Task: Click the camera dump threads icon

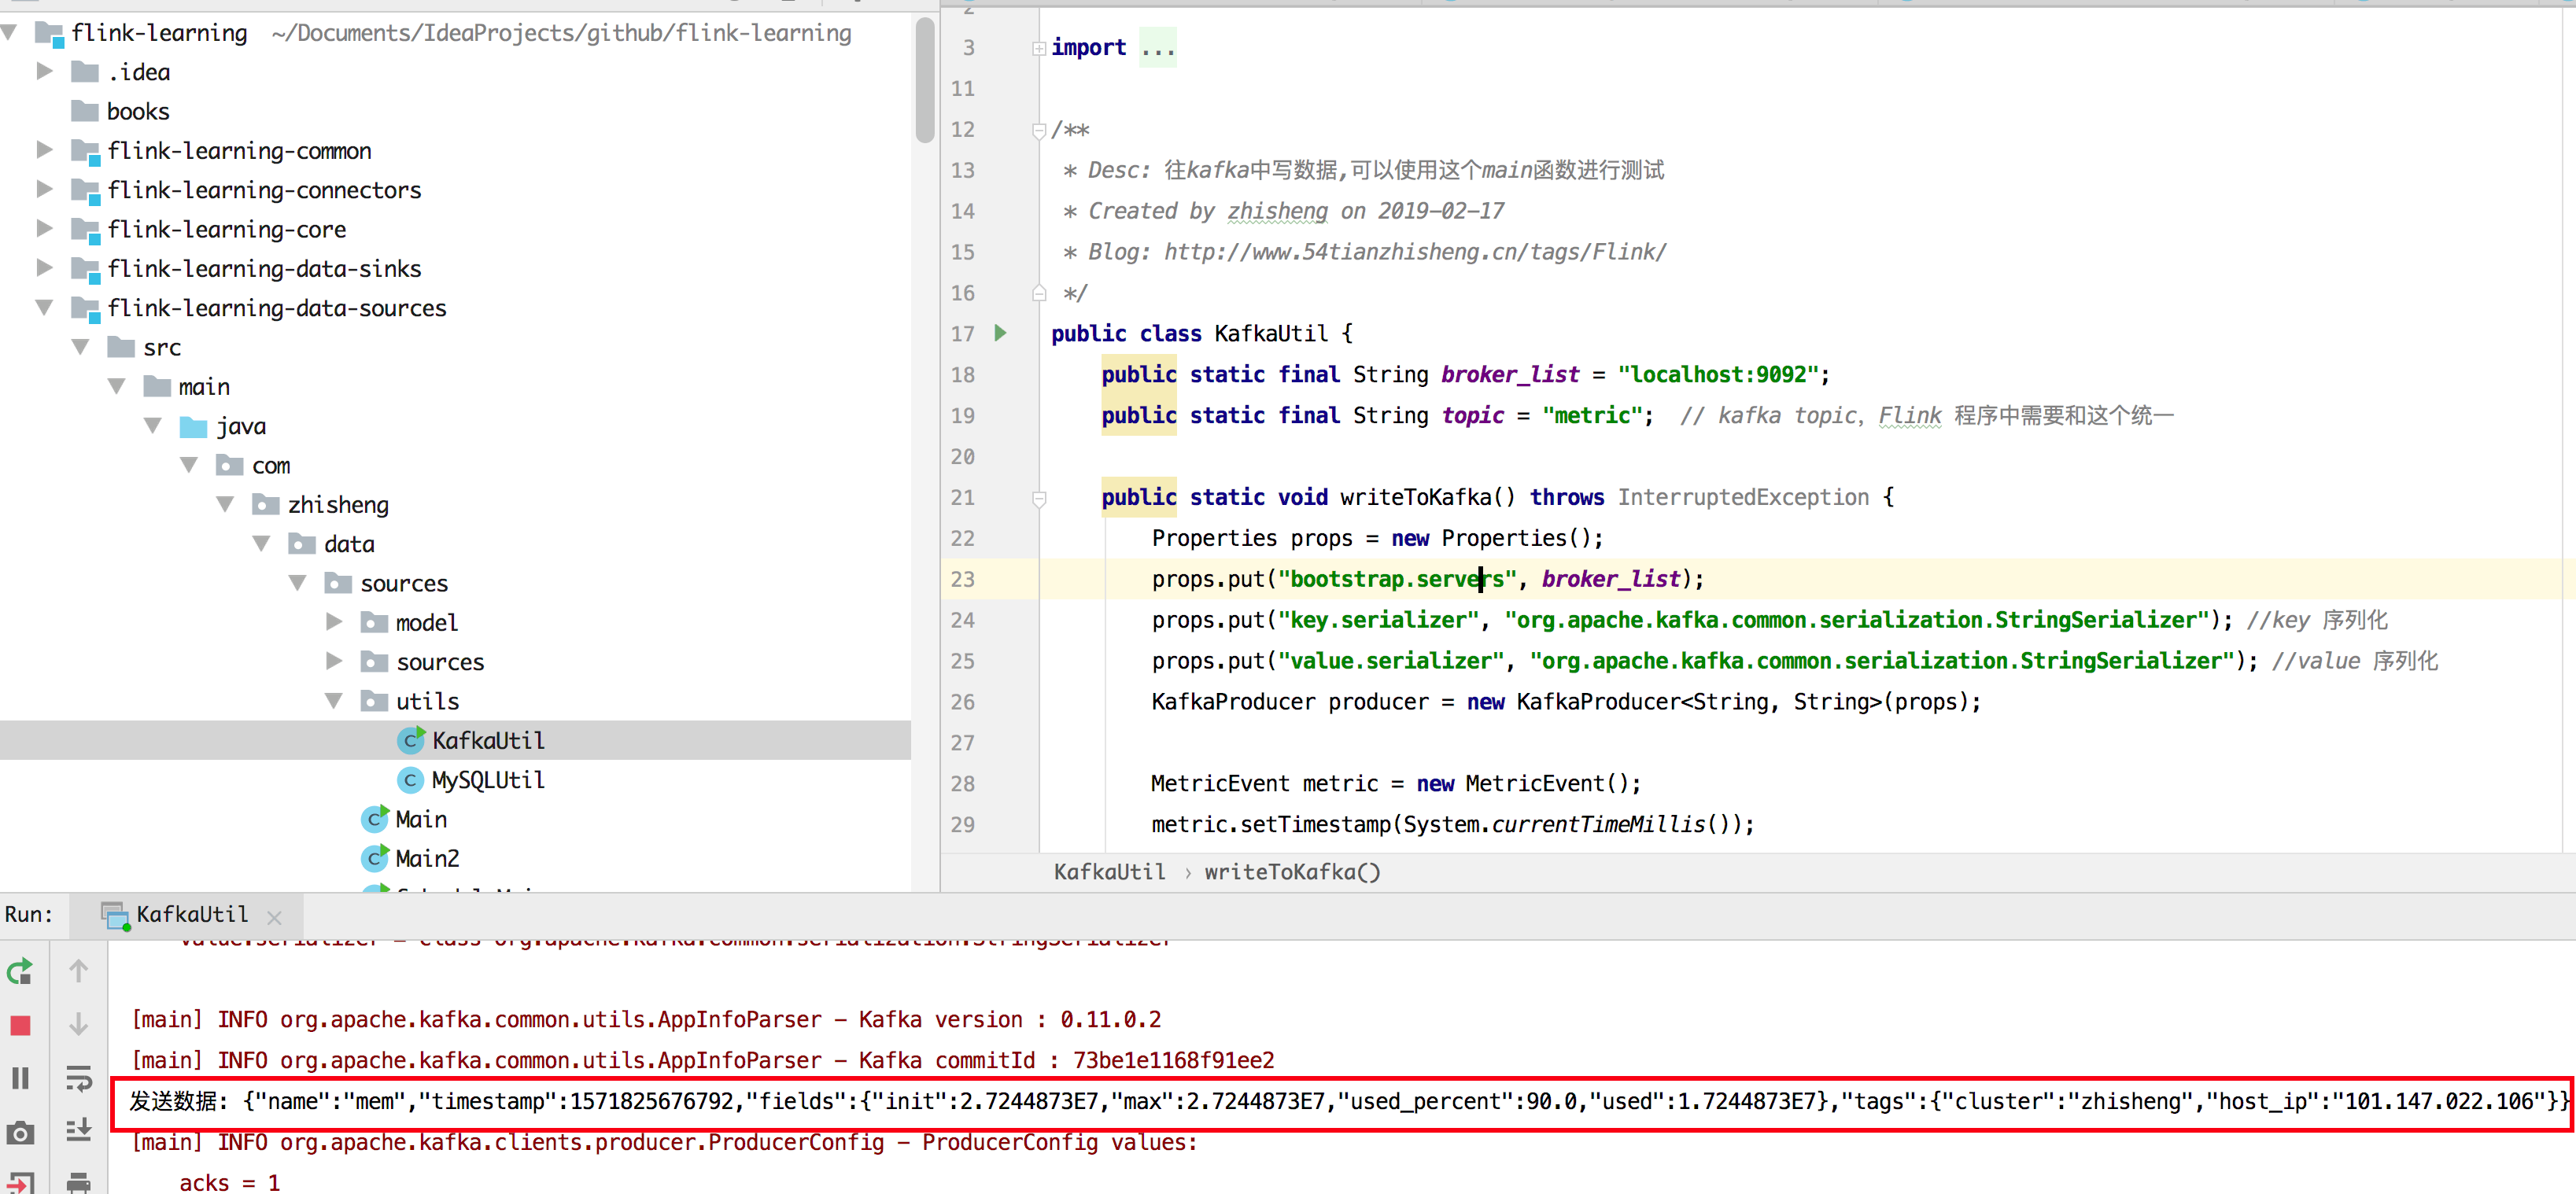Action: pyautogui.click(x=20, y=1133)
